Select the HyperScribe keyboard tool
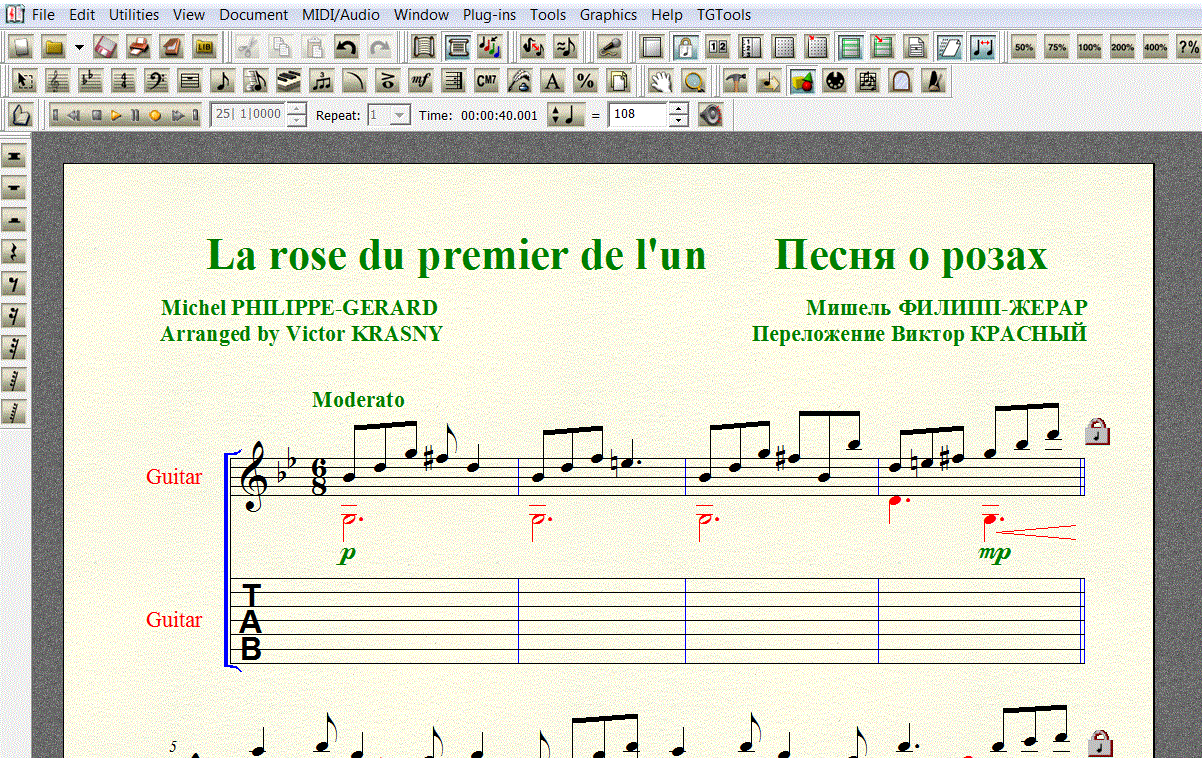The width and height of the screenshot is (1202, 758). tap(288, 82)
